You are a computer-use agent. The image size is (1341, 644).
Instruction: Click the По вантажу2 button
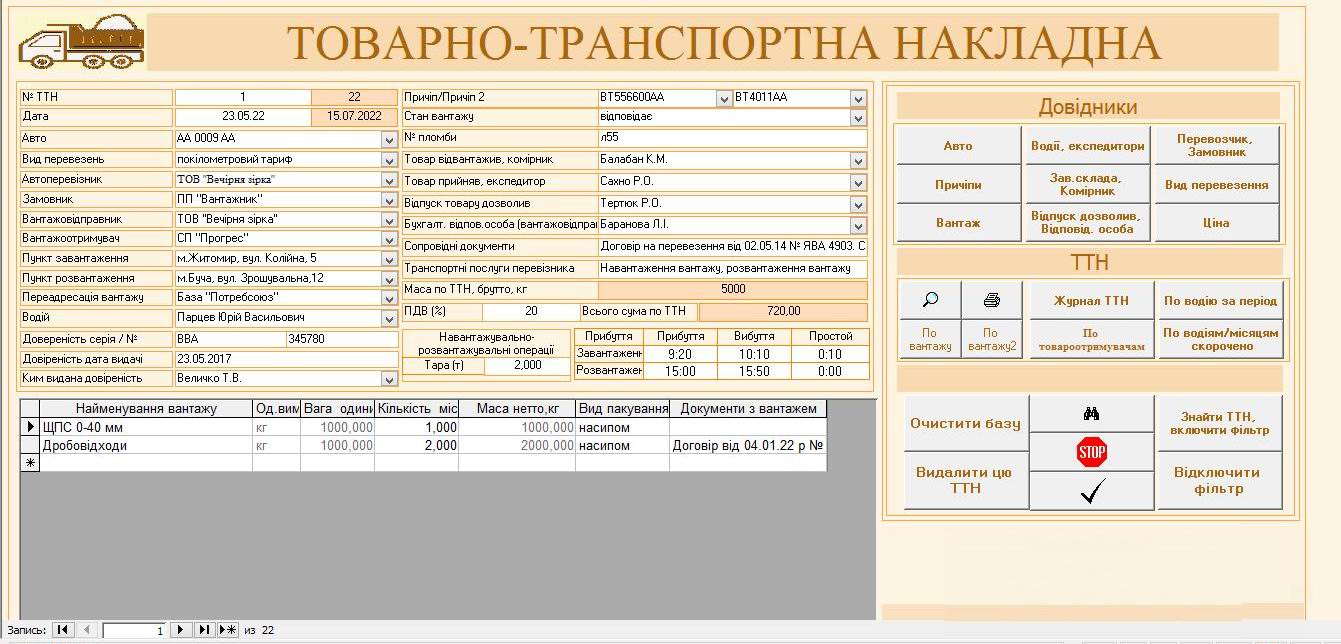991,339
